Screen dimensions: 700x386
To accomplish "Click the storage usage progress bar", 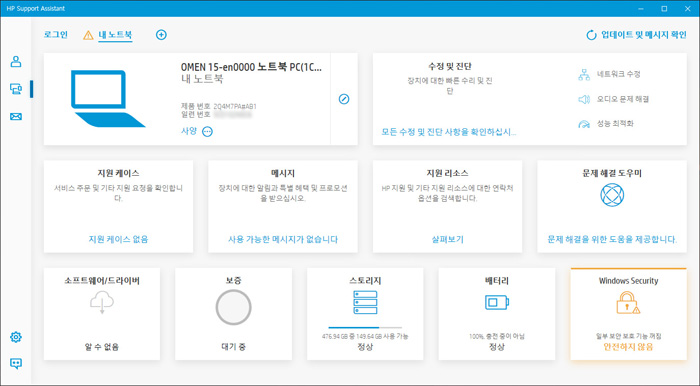I will click(x=365, y=328).
